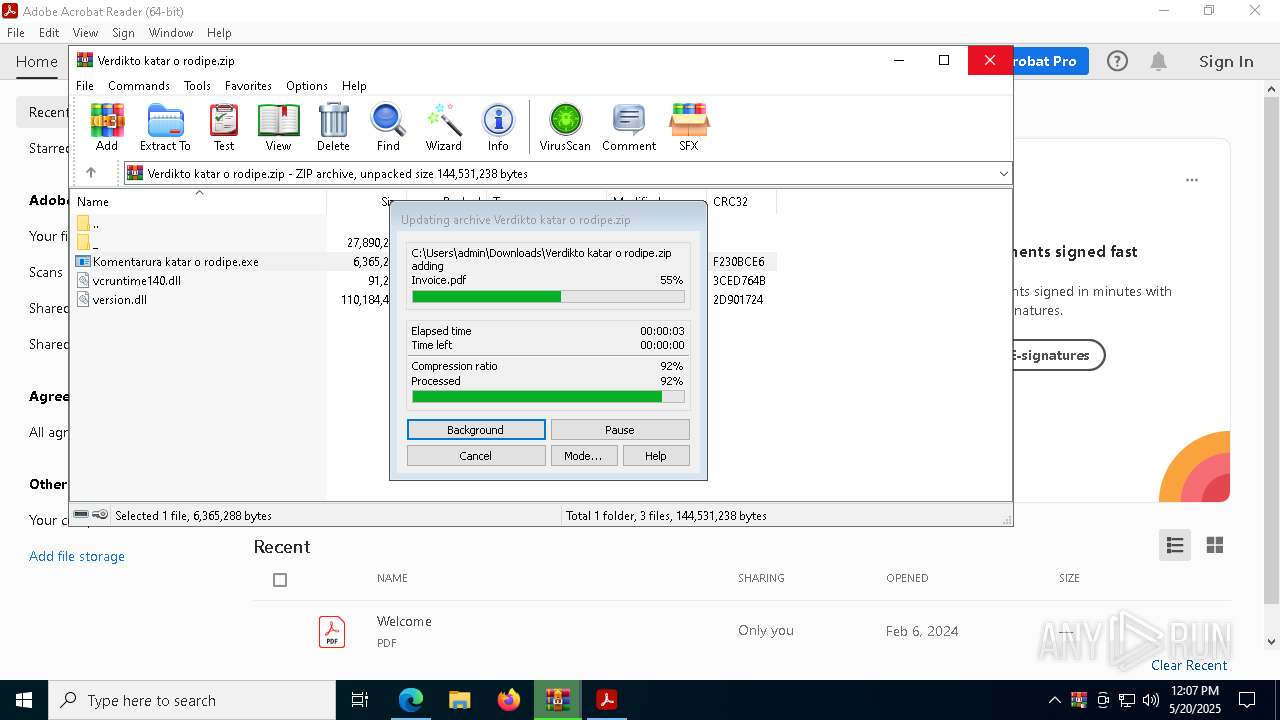1280x720 pixels.
Task: Start VirusScan on the archive
Action: point(565,127)
